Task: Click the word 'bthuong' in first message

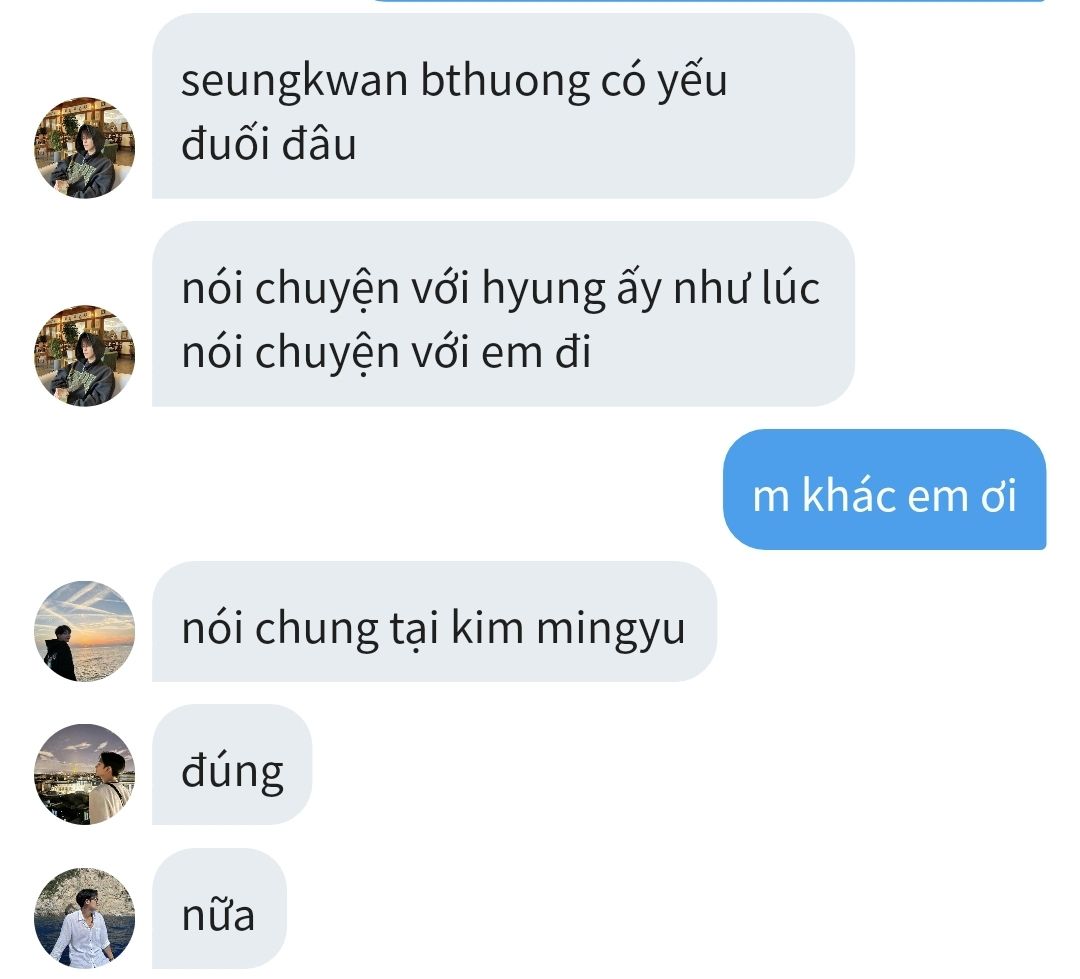Action: (x=505, y=81)
